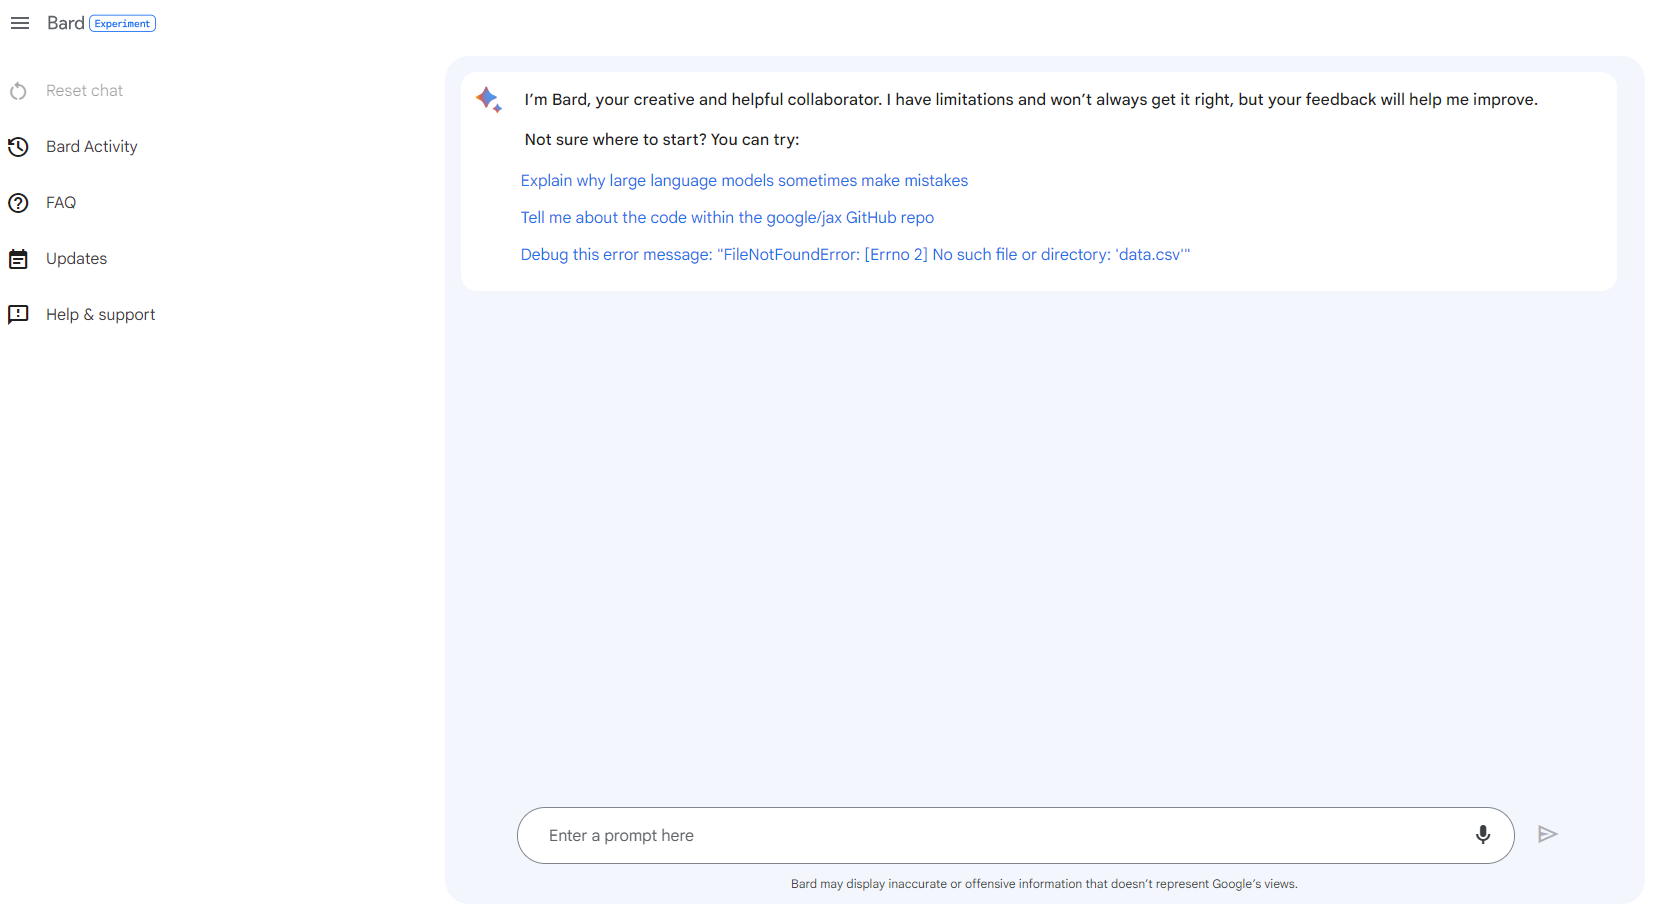Open the Updates sidebar item

point(76,259)
